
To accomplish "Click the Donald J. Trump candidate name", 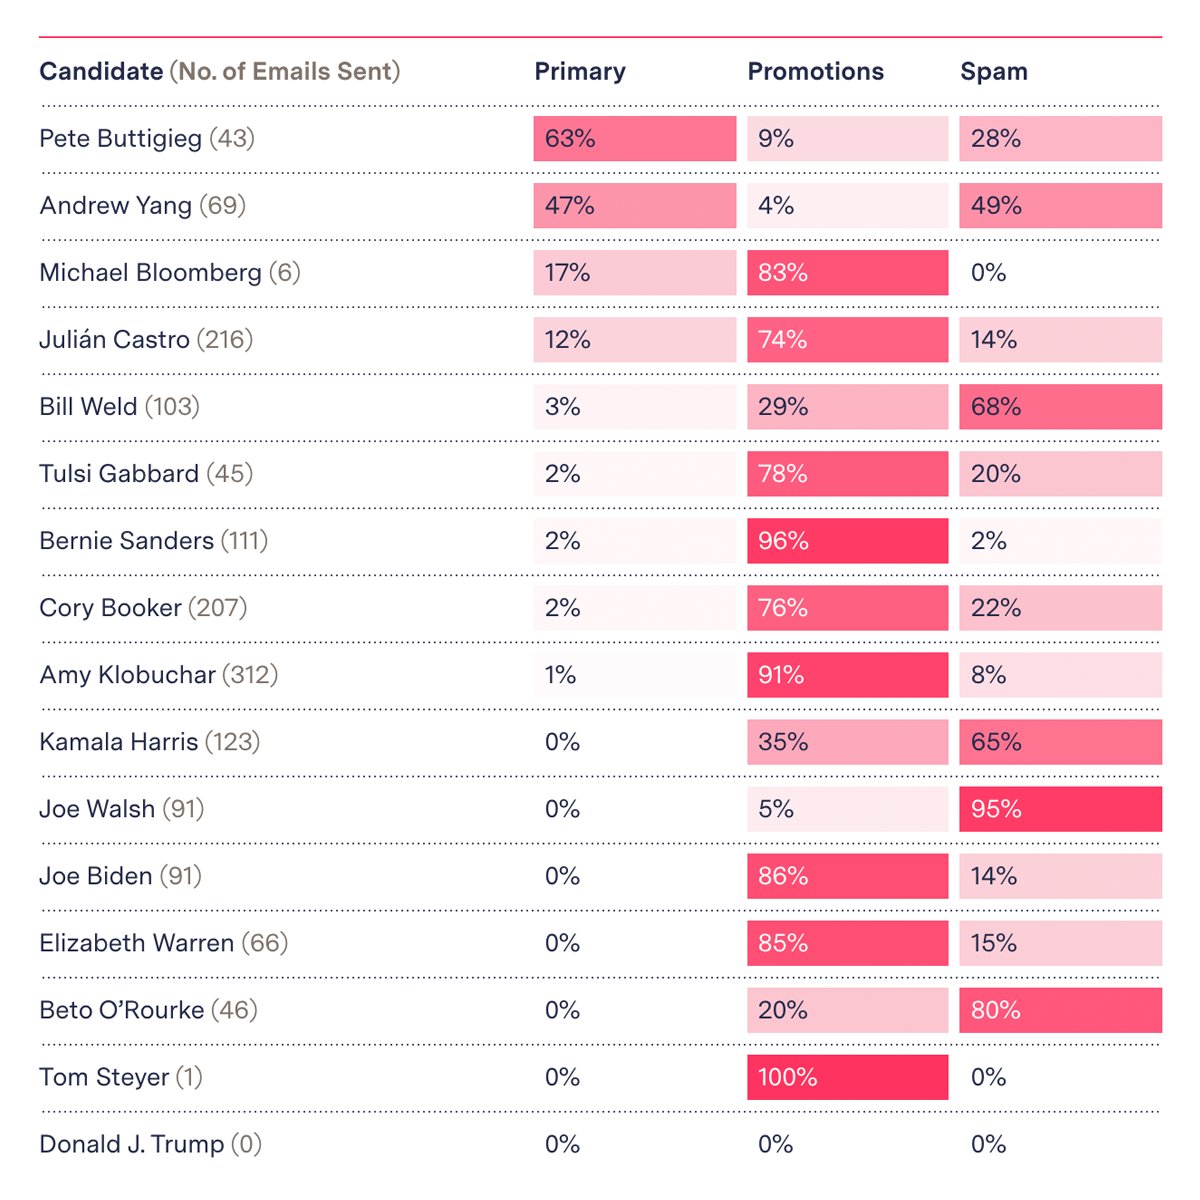I will pos(131,1144).
